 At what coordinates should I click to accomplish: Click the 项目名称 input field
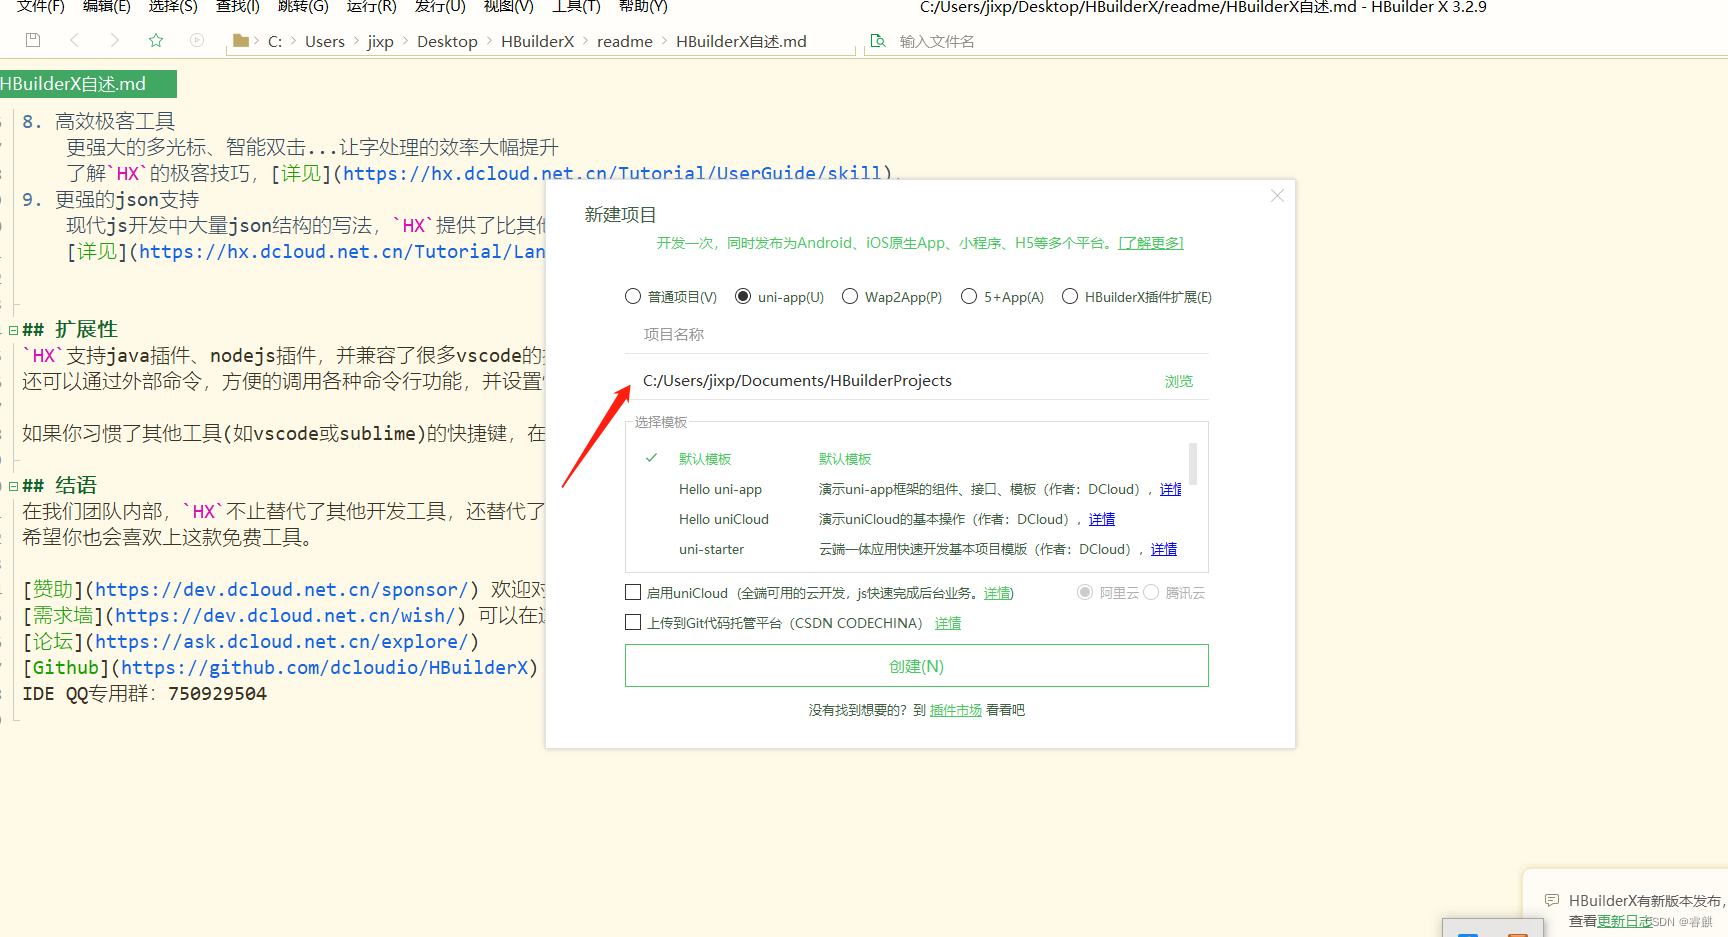(917, 335)
